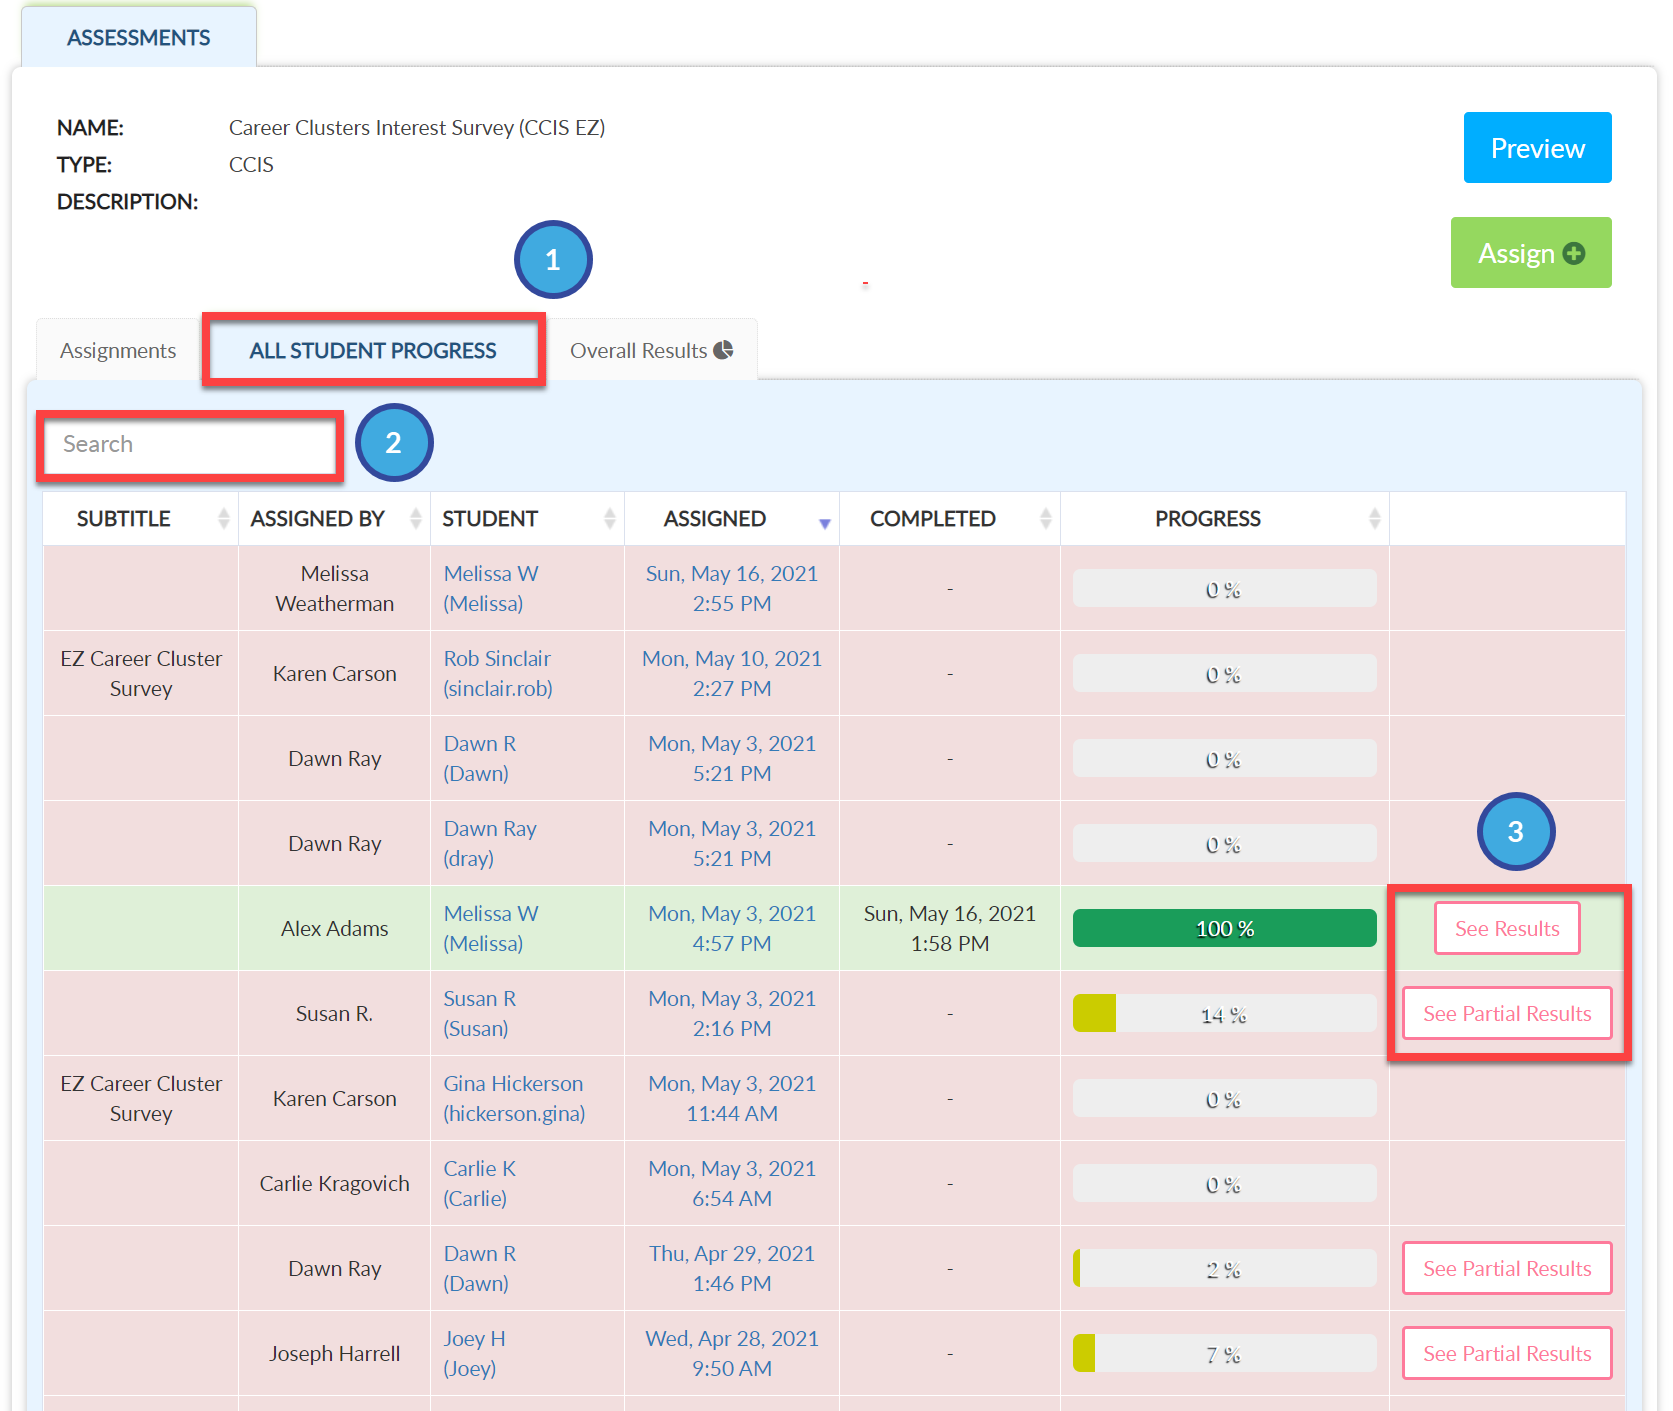Screen dimensions: 1673x1411
Task: Toggle the ASSIGNED column sort arrow
Action: (x=824, y=523)
